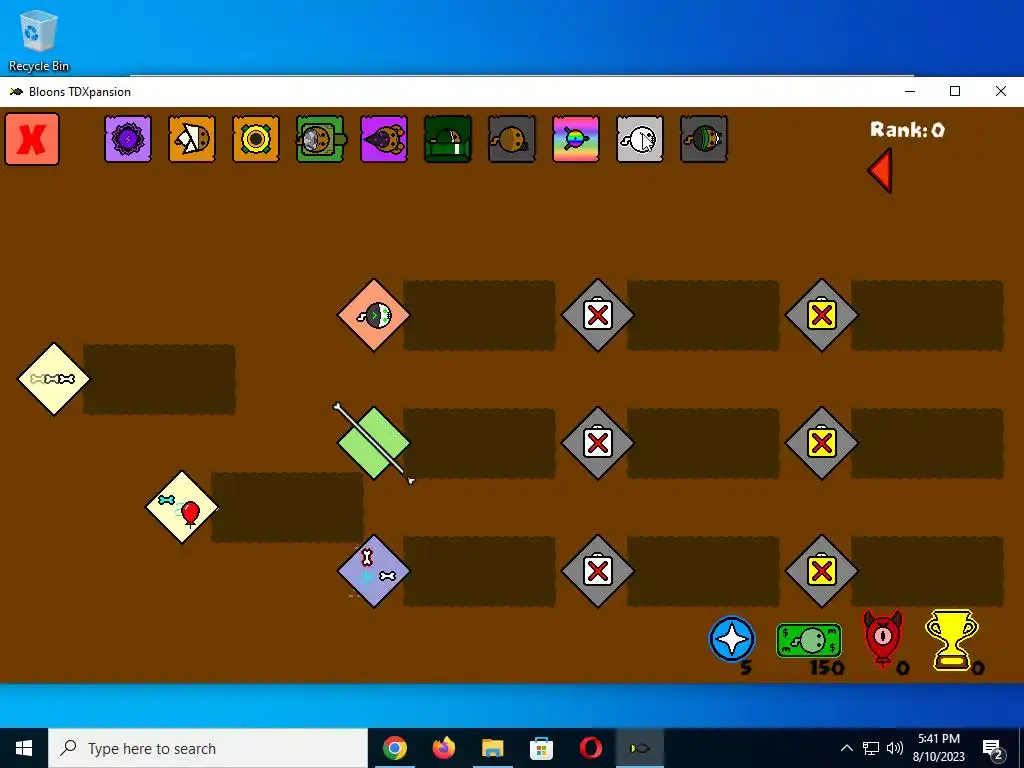Click the Bloons TDXpansion taskbar button
The image size is (1024, 768).
639,748
